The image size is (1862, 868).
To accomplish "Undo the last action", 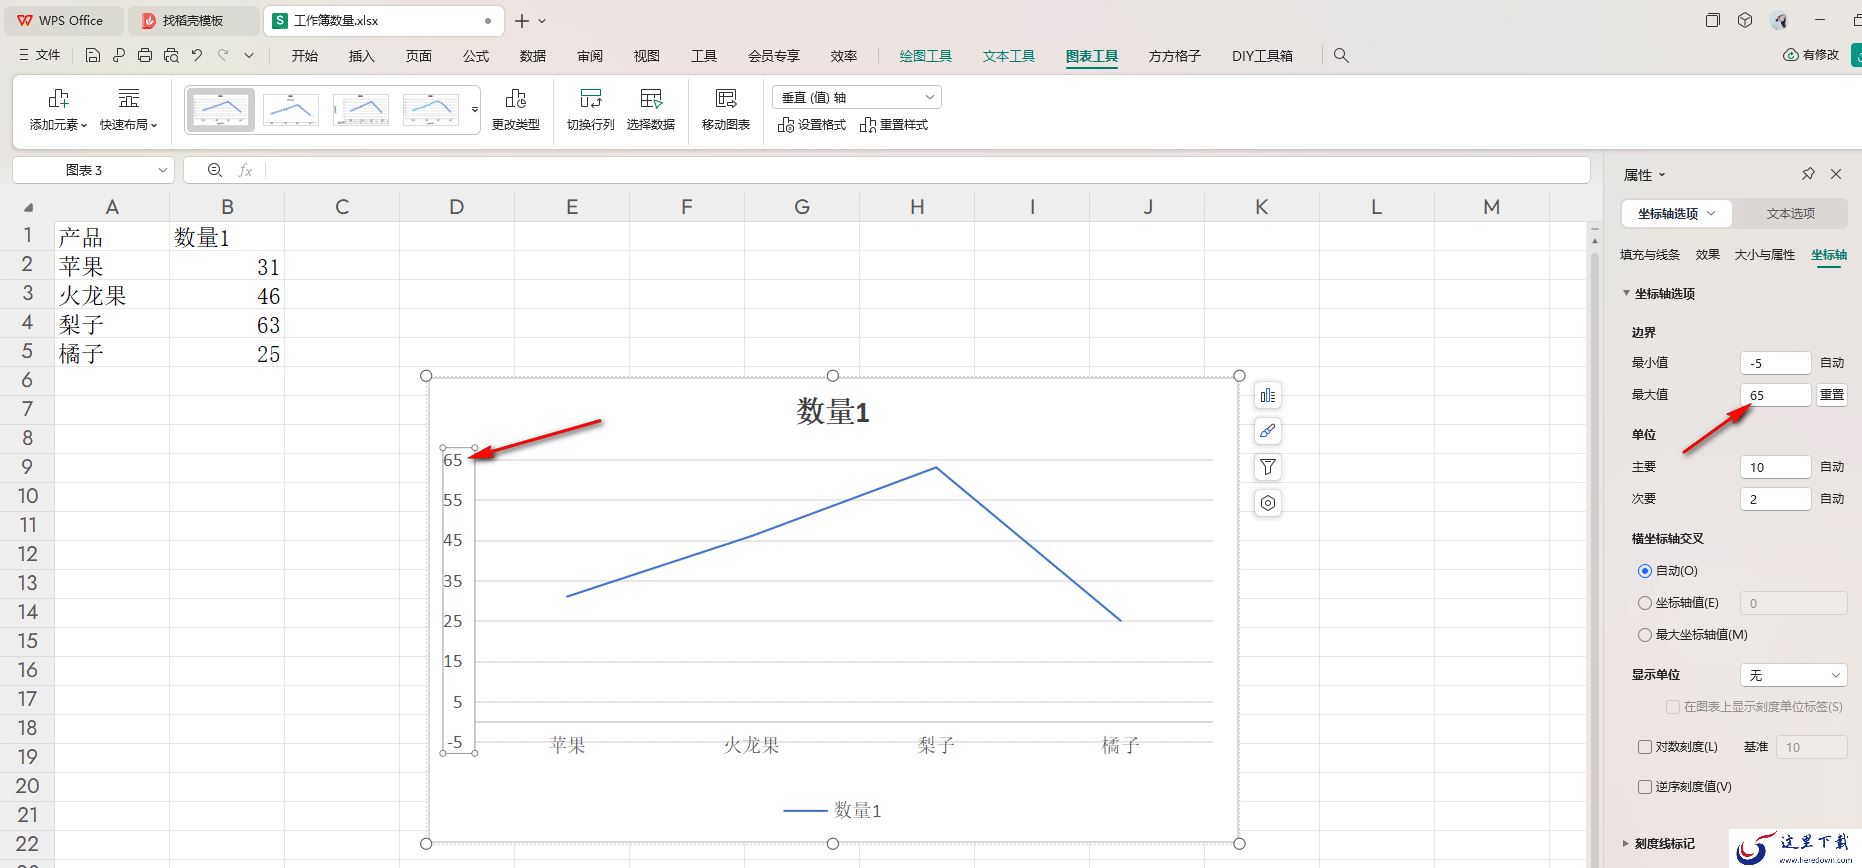I will (197, 56).
